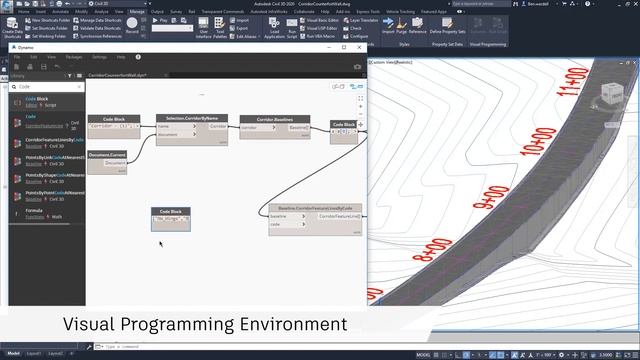Open Dynamo Settings menu
Screen dimensions: 640x360
point(99,57)
